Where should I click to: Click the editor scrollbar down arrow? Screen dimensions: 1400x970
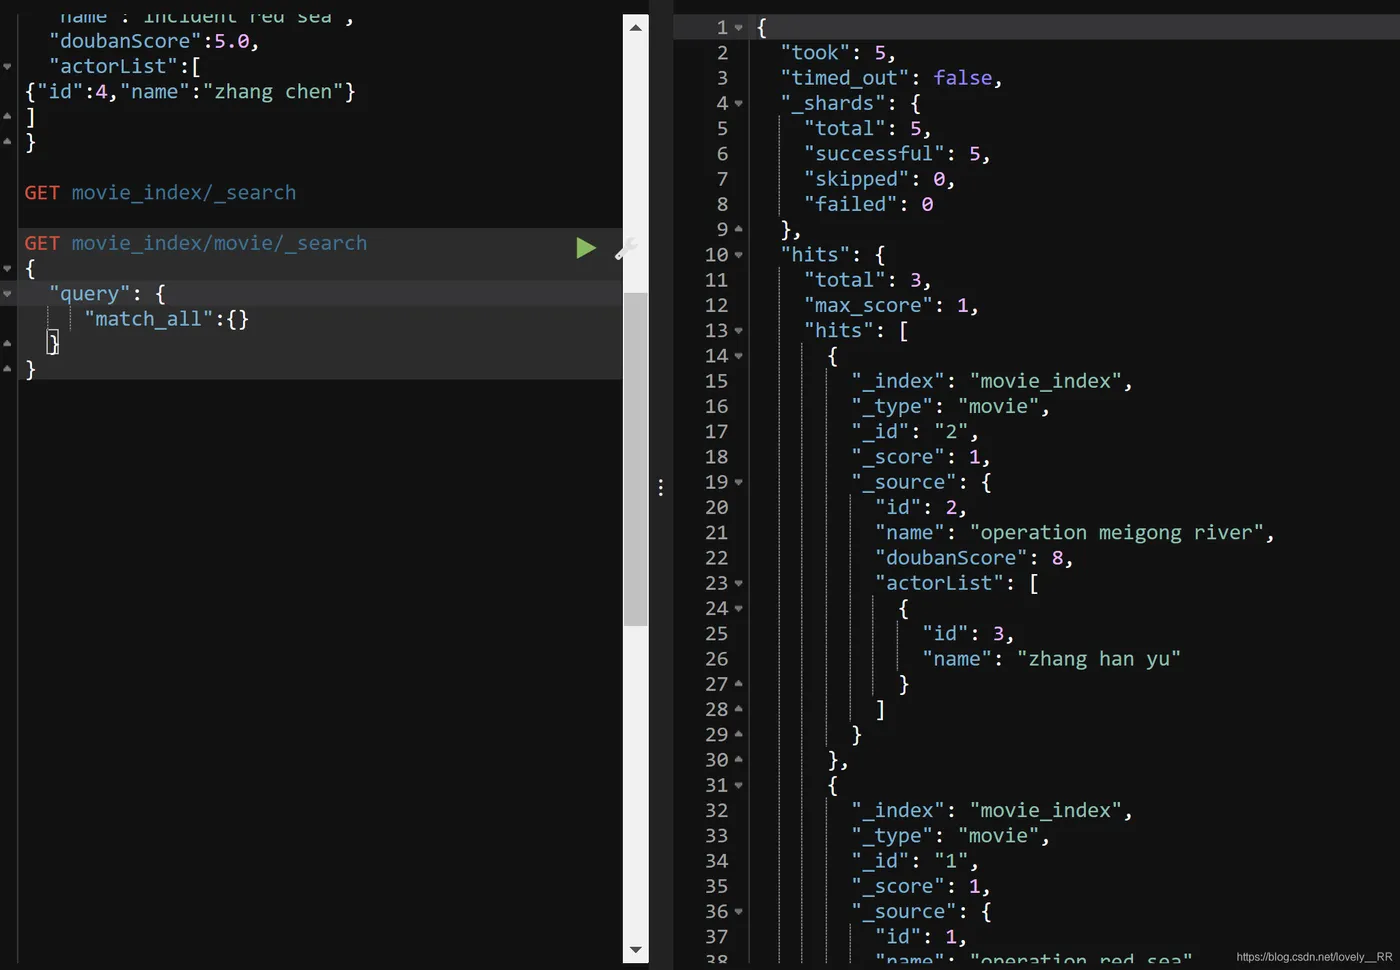coord(635,950)
